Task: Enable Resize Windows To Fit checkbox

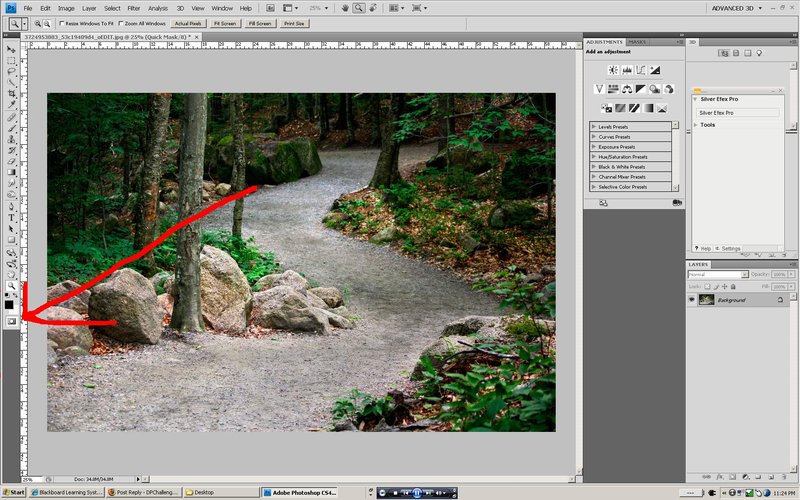Action: point(62,23)
